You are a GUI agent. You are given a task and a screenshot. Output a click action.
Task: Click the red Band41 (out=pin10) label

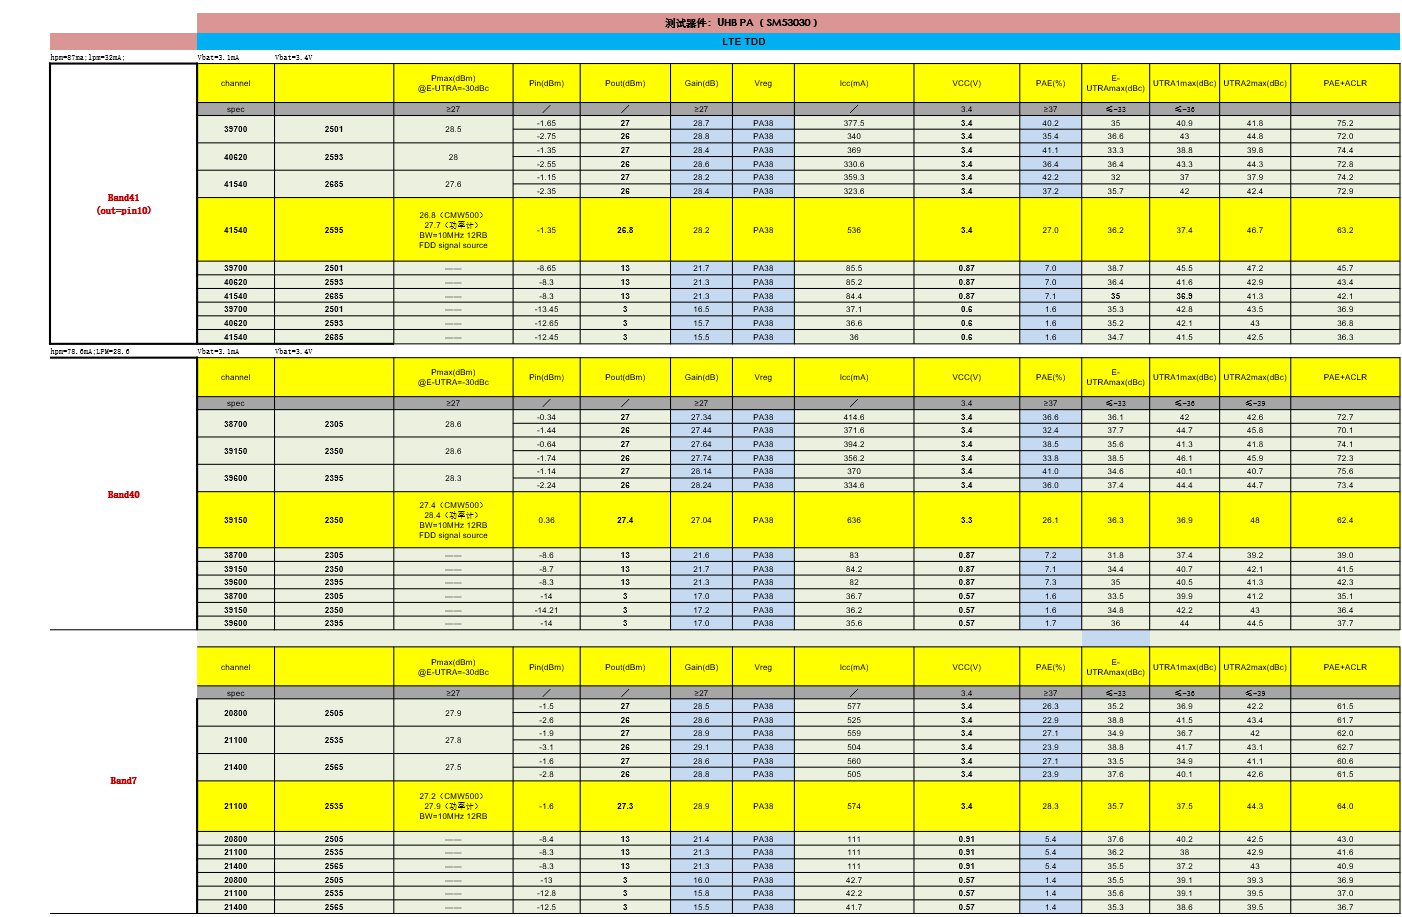[123, 204]
